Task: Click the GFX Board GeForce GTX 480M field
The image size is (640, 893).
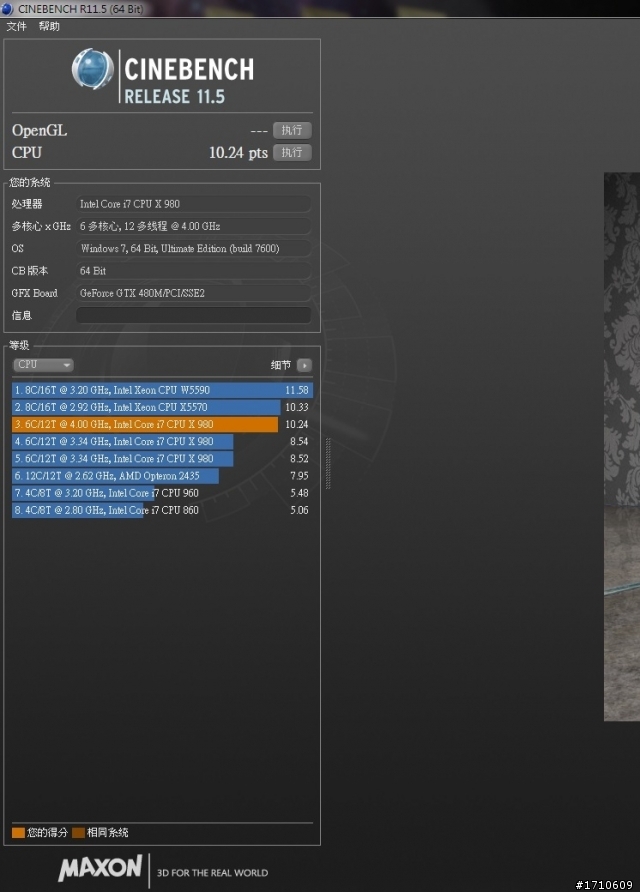Action: point(194,293)
